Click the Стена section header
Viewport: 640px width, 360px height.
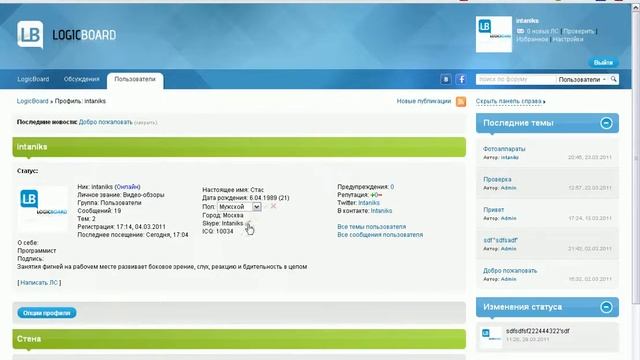[x=239, y=339]
